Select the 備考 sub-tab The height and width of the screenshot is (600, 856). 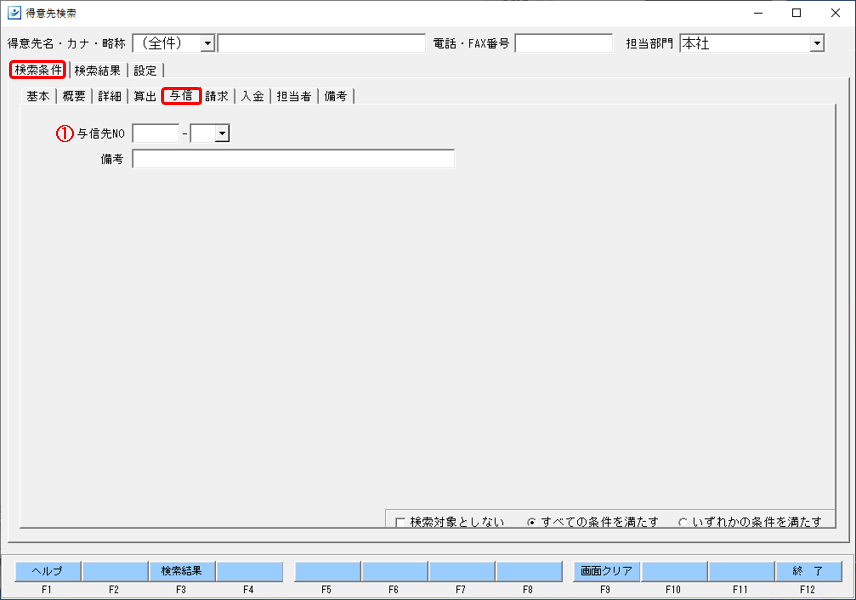point(335,96)
